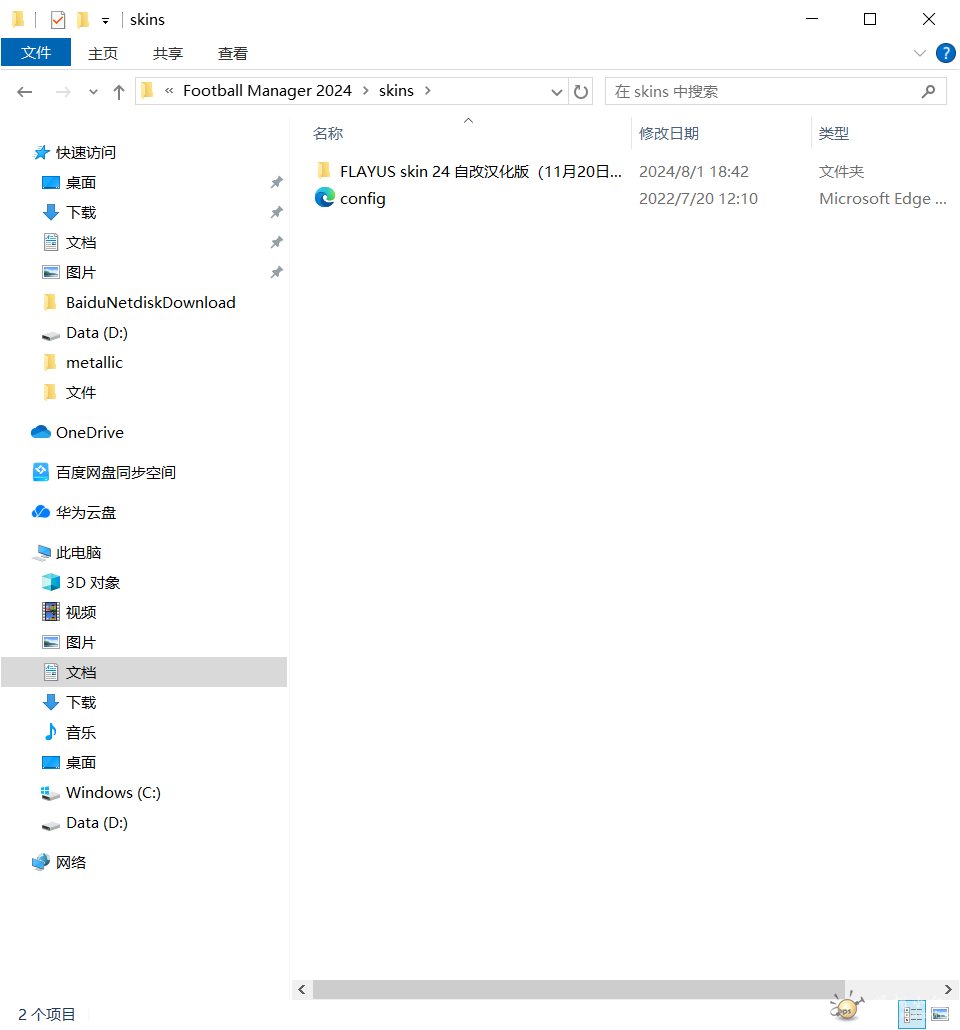Open Data (D:) under Quick access
Screen dimensions: 960x1030
click(x=97, y=332)
